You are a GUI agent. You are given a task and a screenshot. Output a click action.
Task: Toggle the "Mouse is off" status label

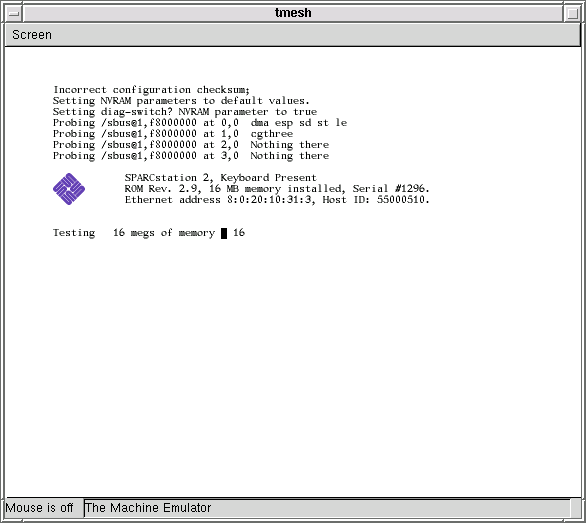pyautogui.click(x=40, y=508)
